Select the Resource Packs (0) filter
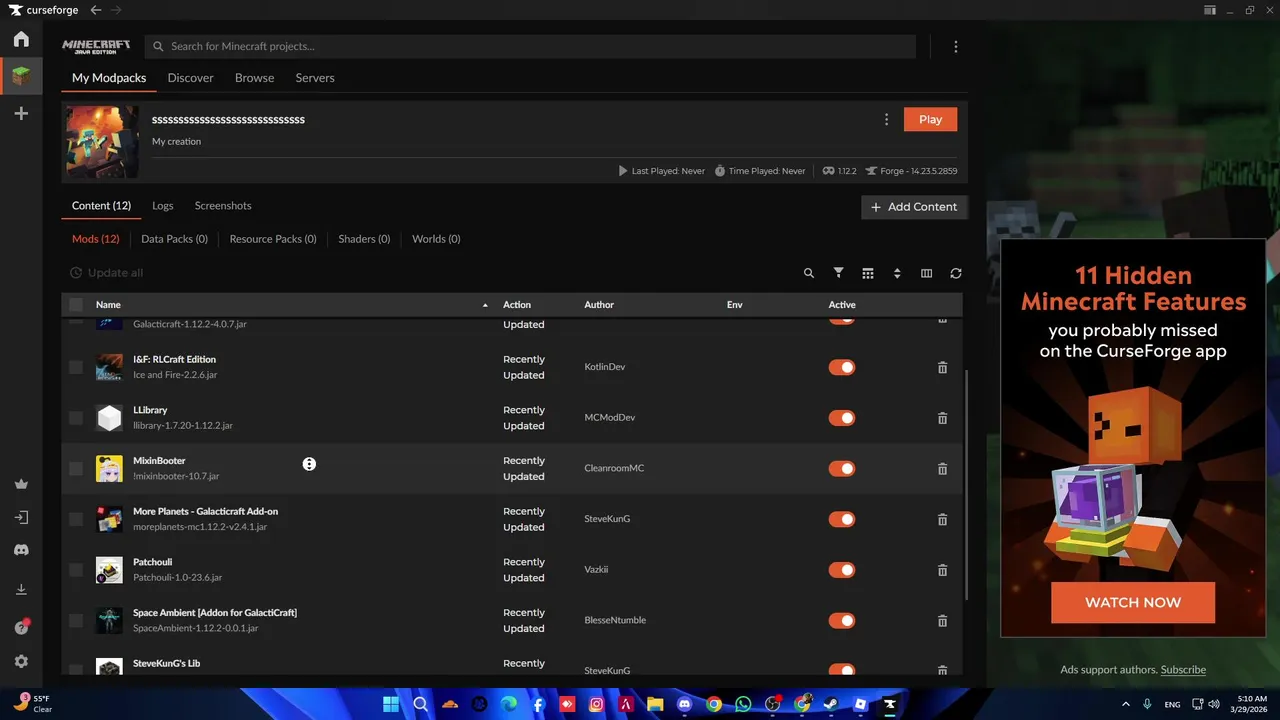Viewport: 1280px width, 720px height. 273,239
